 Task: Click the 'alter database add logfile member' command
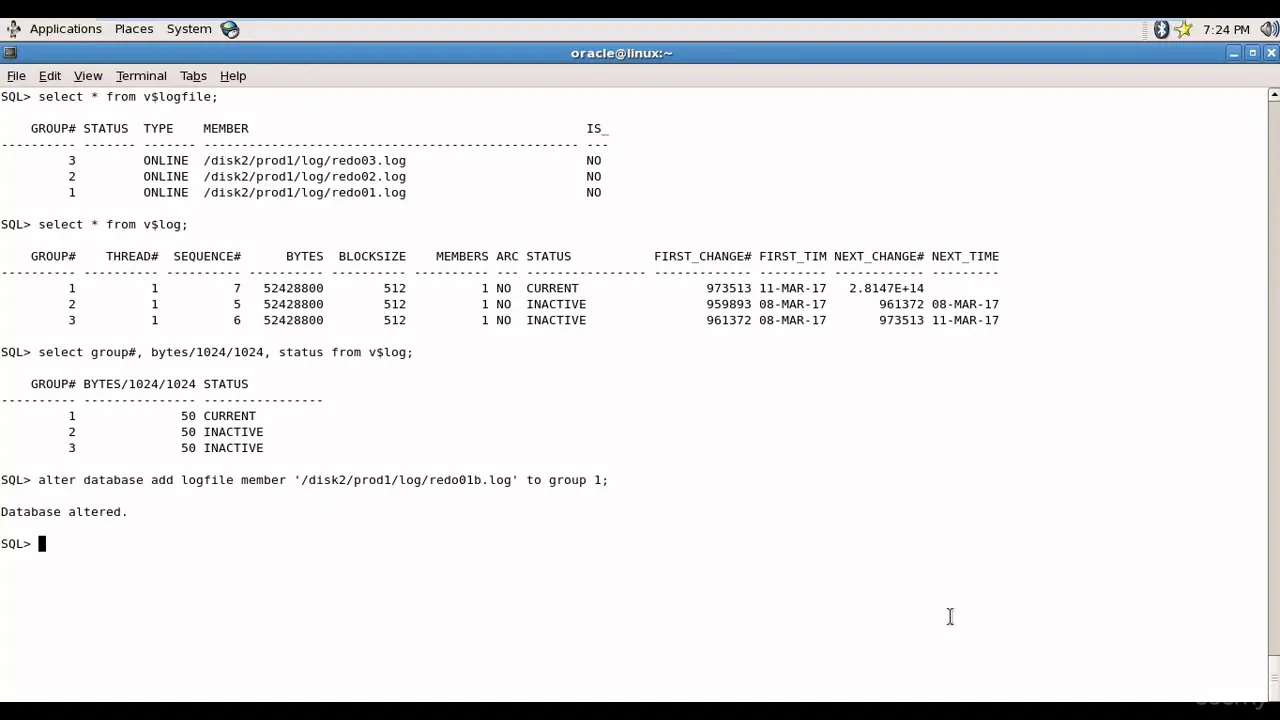pos(323,480)
